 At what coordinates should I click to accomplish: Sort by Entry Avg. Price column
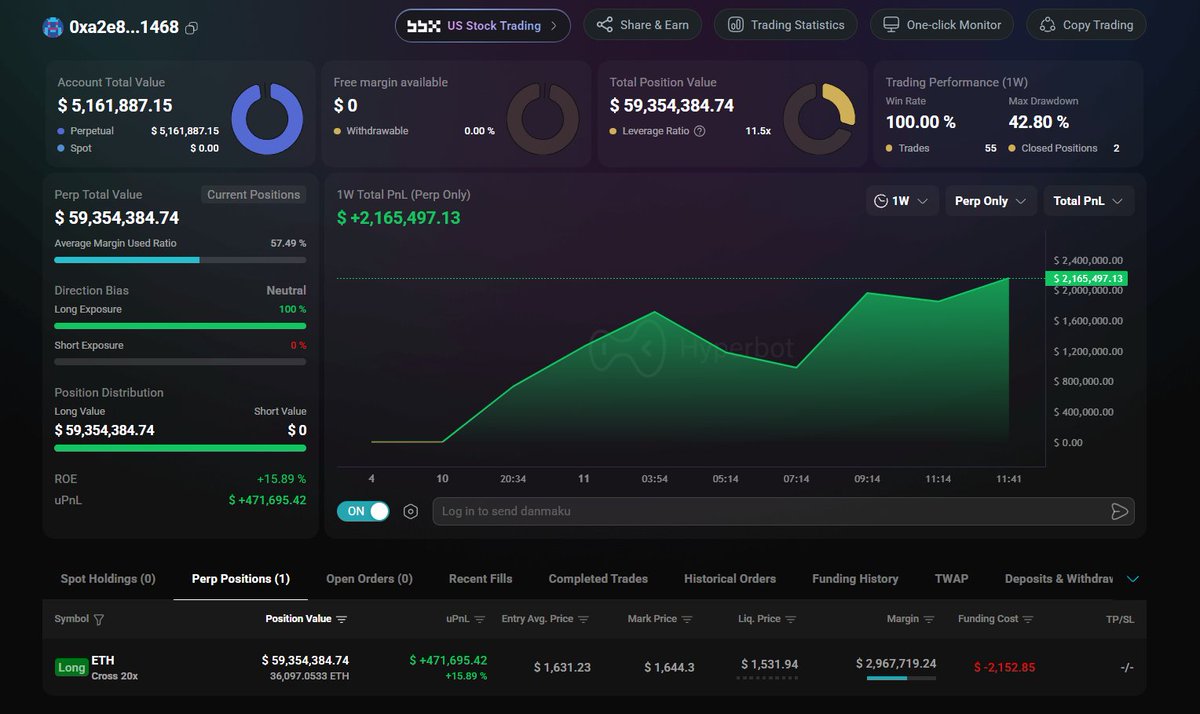(x=583, y=619)
